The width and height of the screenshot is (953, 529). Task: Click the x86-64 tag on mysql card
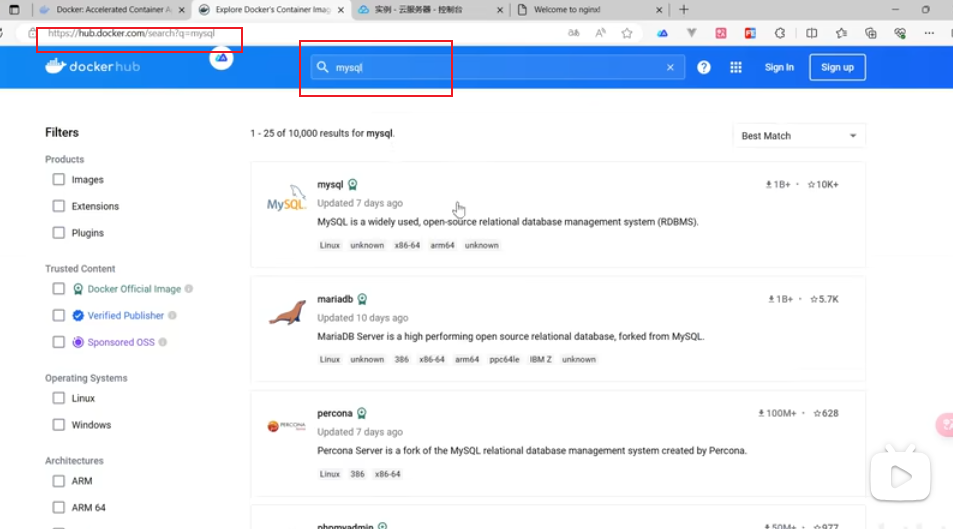pyautogui.click(x=407, y=246)
